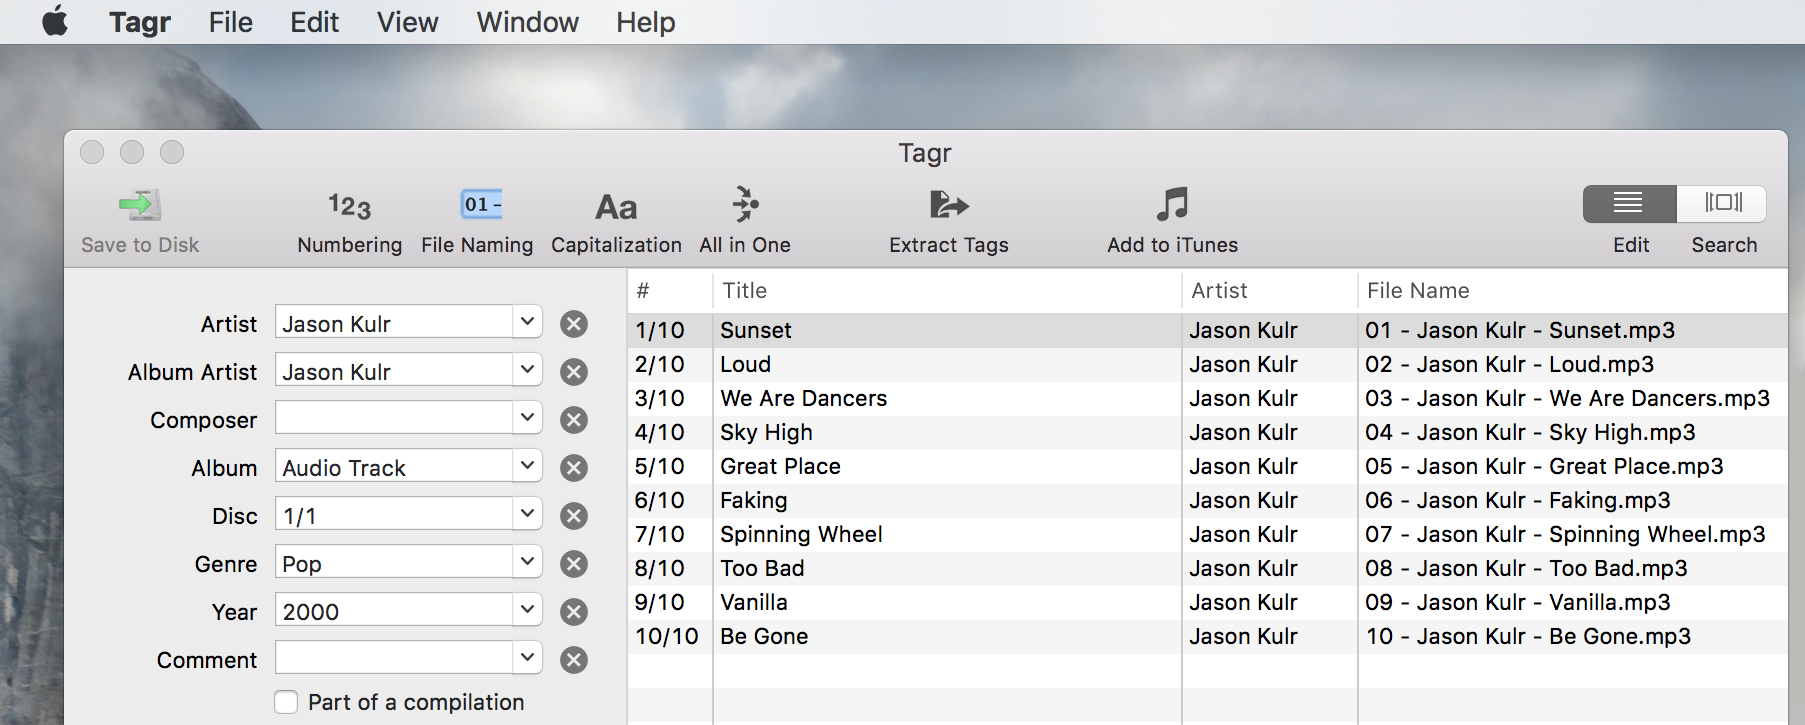Click track number 3/10
The height and width of the screenshot is (725, 1805).
(660, 398)
